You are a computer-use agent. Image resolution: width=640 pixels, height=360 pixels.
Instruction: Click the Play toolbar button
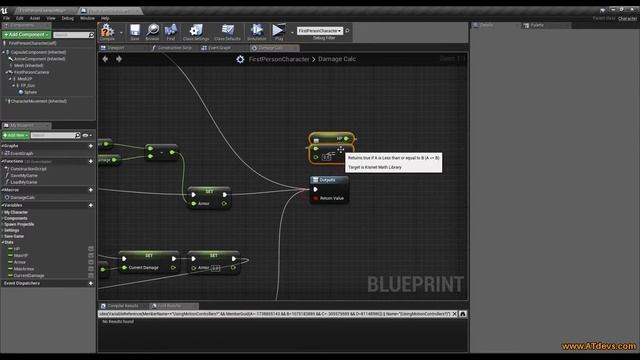279,32
